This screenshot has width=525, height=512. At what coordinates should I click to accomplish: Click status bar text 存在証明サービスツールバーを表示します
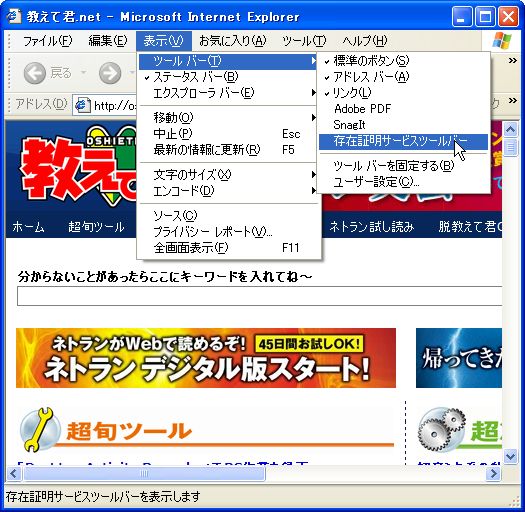103,496
